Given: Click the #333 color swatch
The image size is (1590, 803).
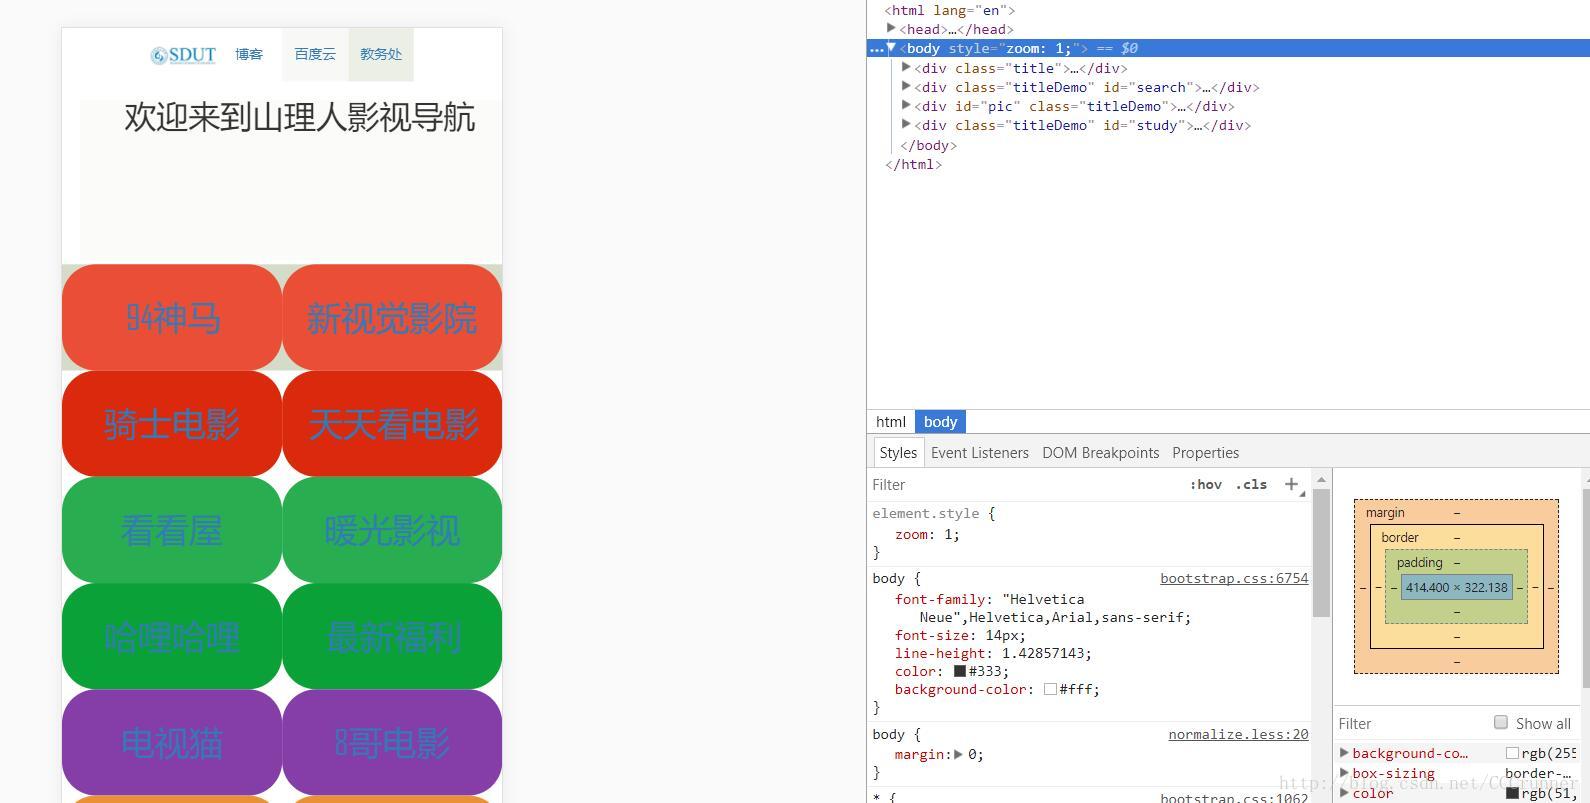Looking at the screenshot, I should 960,671.
